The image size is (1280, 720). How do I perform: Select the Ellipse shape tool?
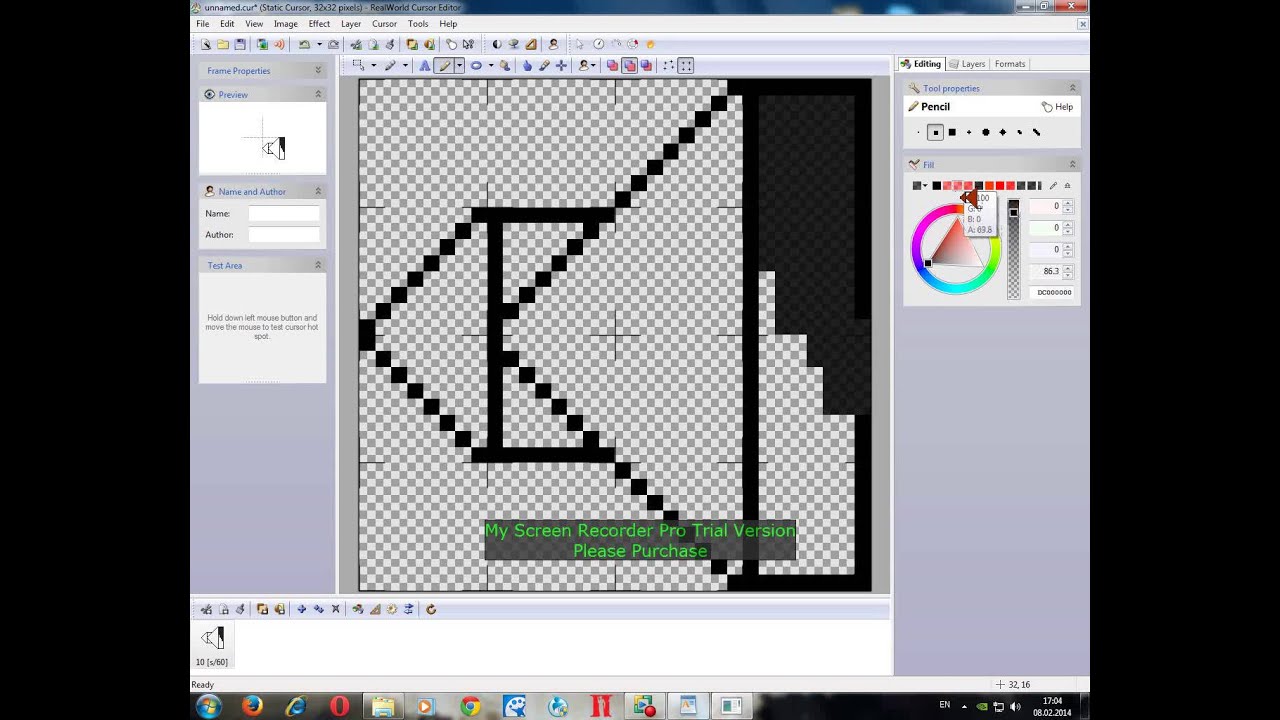[476, 65]
